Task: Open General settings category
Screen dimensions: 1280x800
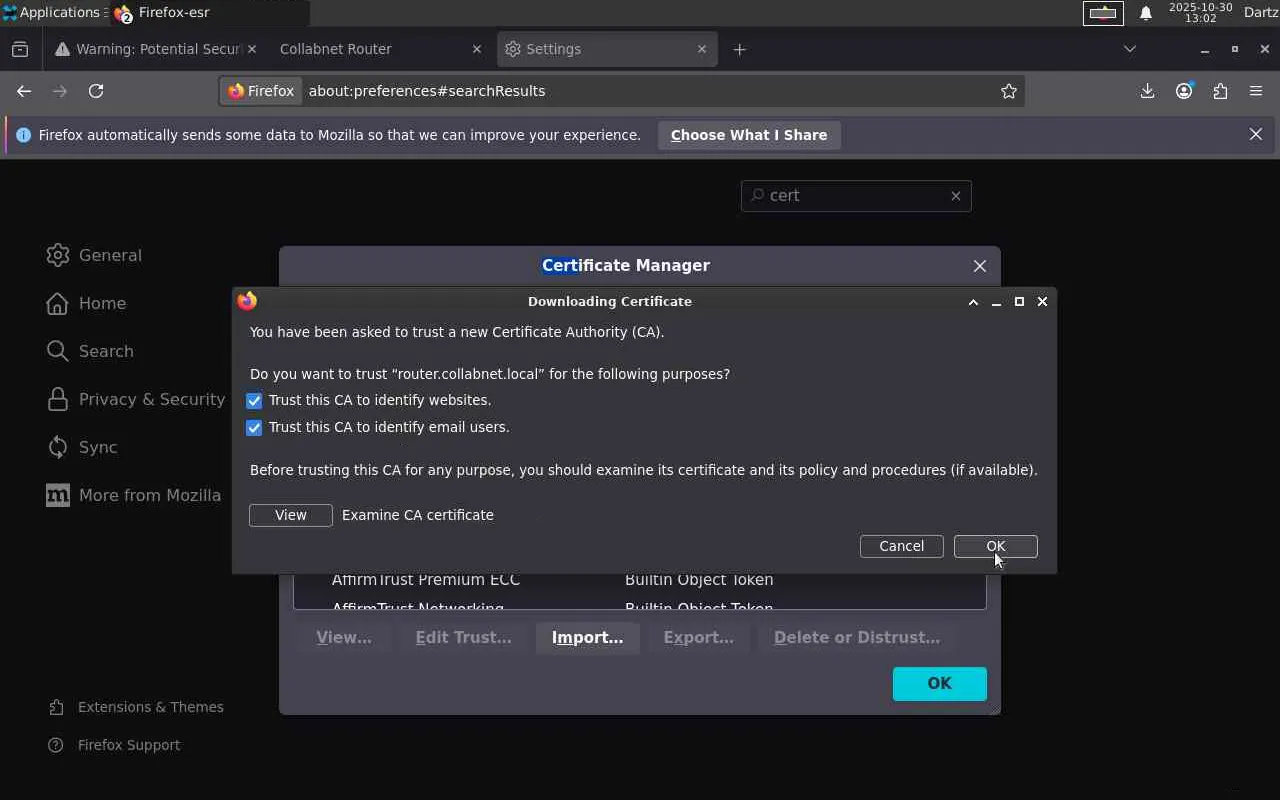Action: 94,255
